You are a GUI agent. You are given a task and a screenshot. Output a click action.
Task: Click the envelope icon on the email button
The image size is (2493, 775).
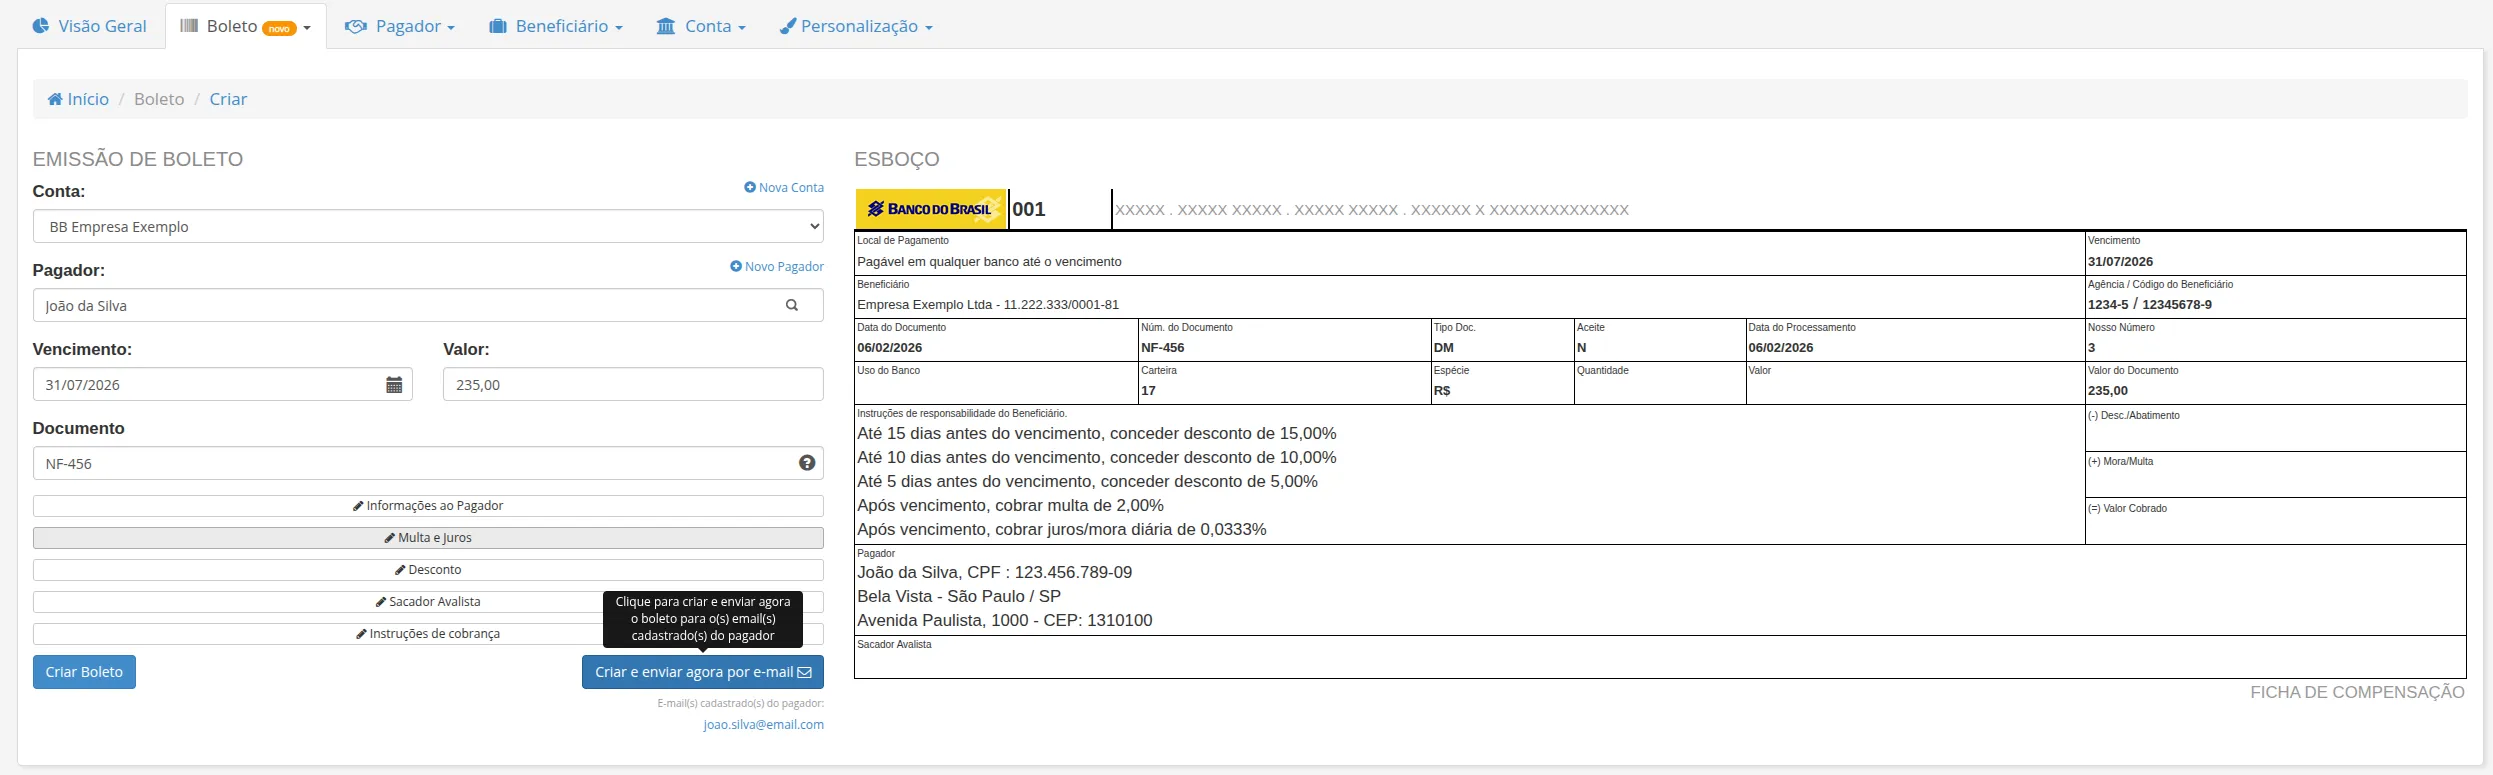click(x=804, y=672)
